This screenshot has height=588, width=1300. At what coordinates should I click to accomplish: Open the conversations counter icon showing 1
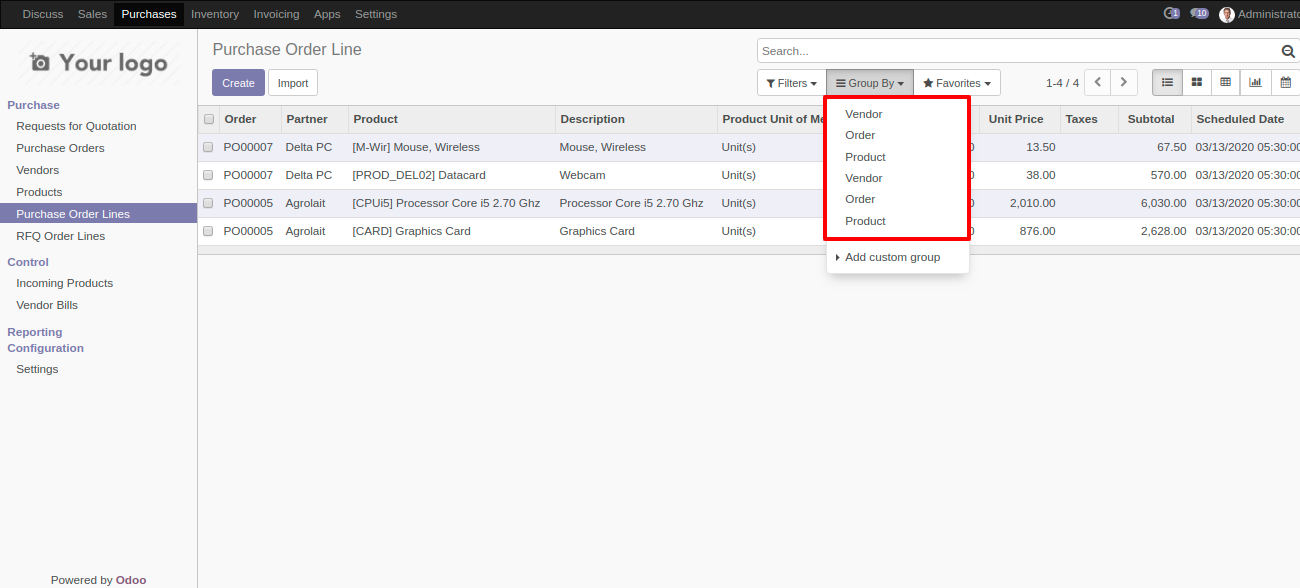1172,14
